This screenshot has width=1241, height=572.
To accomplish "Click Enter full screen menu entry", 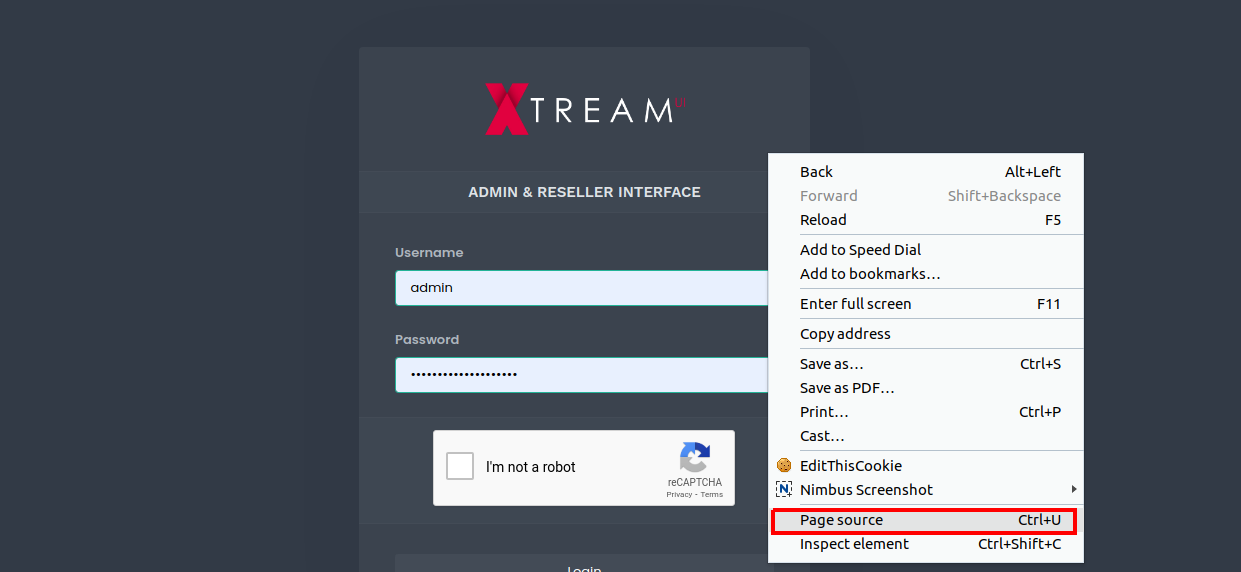I will click(855, 304).
